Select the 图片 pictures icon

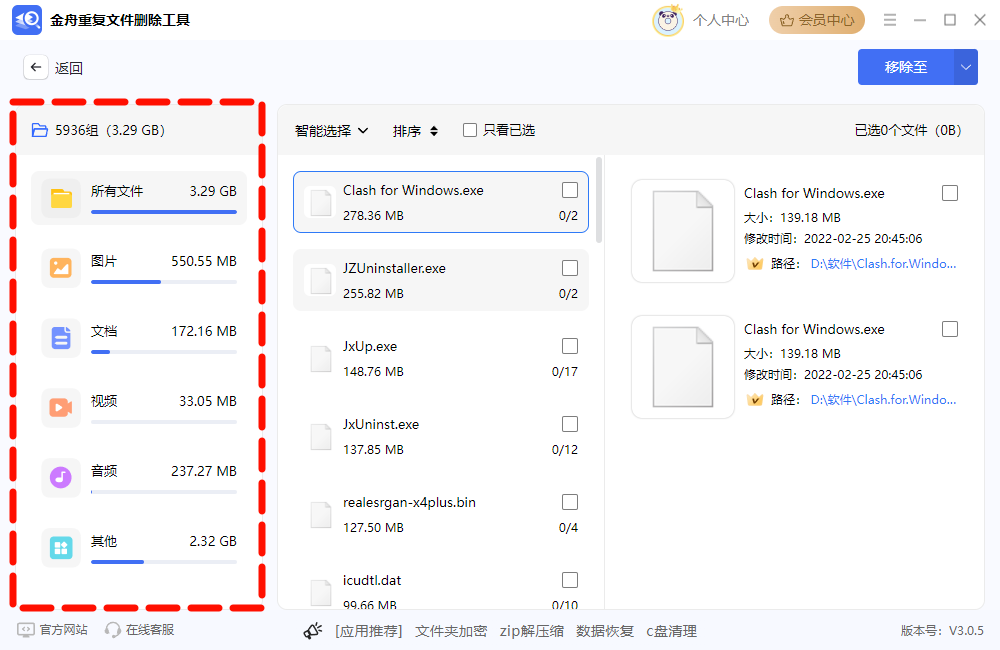61,268
